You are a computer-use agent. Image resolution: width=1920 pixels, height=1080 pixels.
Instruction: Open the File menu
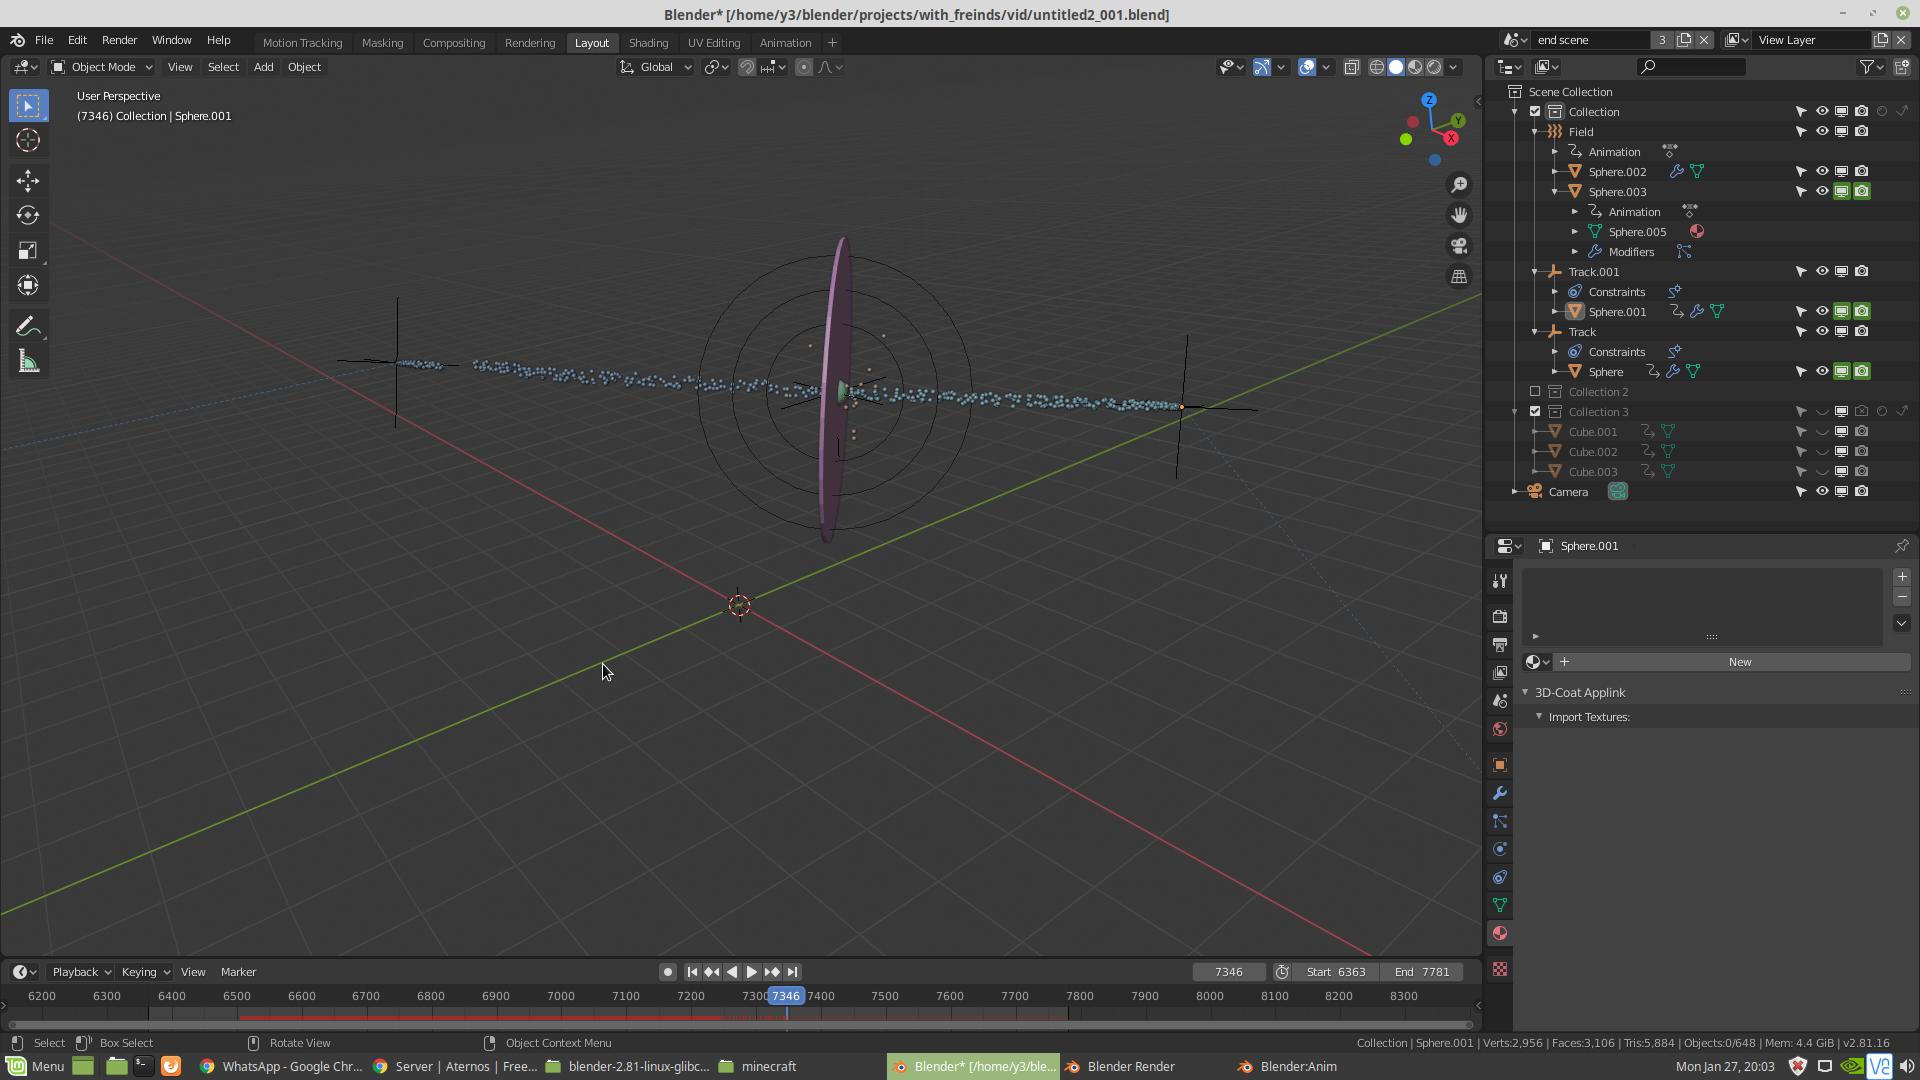(x=44, y=40)
